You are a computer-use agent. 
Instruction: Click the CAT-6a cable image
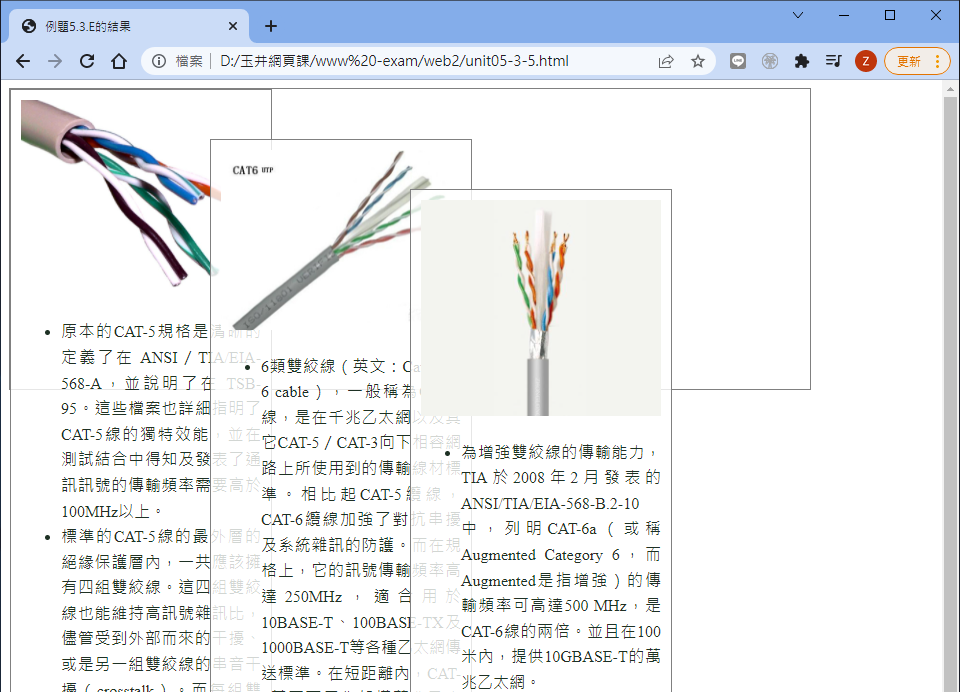[541, 307]
